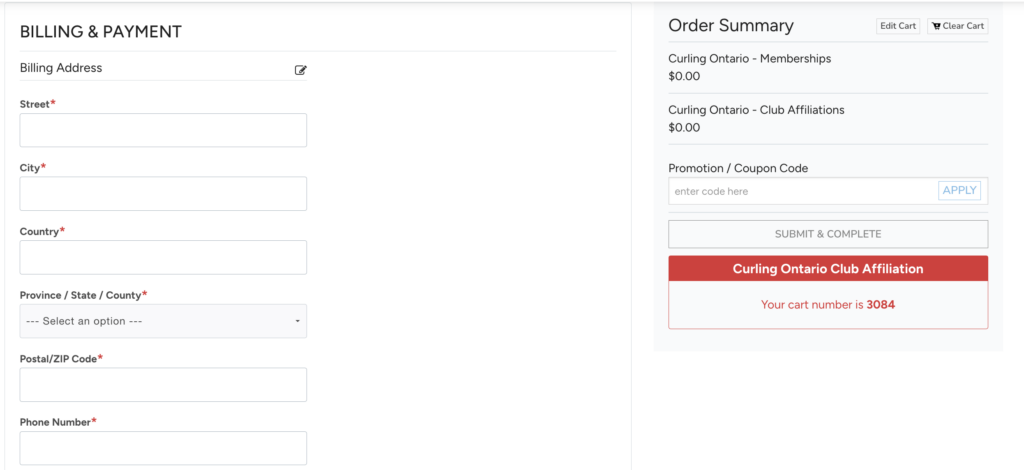The height and width of the screenshot is (470, 1024).
Task: Focus the City input field
Action: (163, 193)
